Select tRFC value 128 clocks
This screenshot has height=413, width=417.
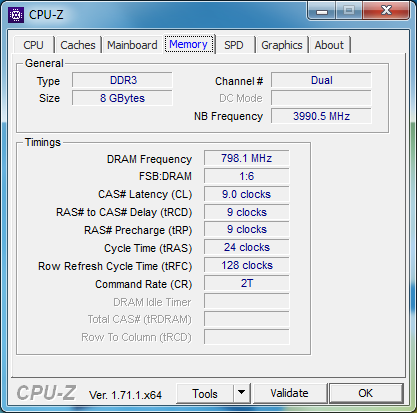point(247,265)
